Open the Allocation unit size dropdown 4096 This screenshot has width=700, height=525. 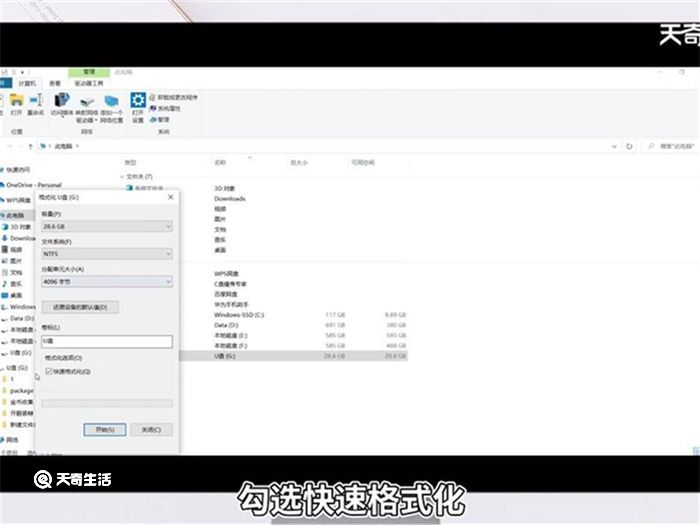tap(107, 282)
